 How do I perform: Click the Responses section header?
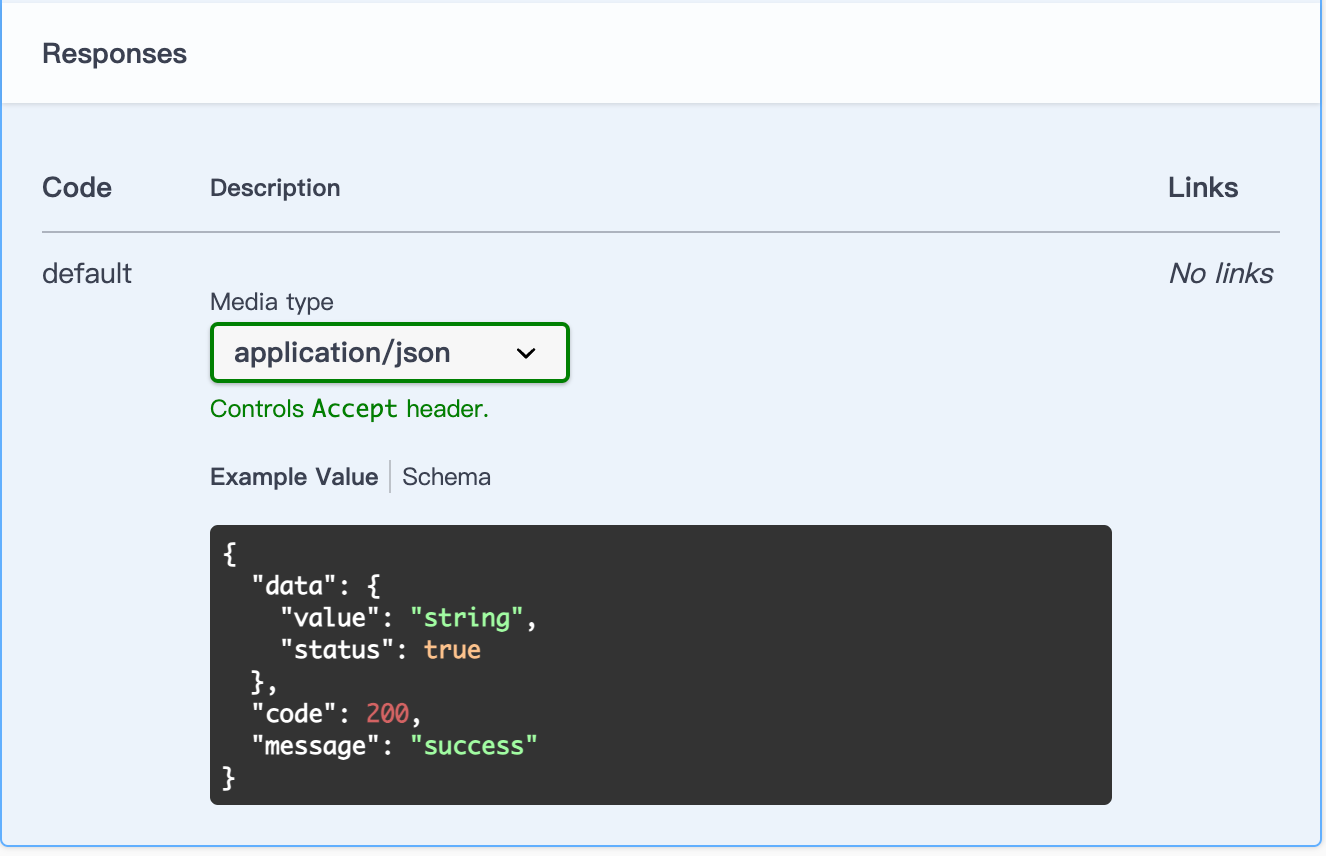(x=115, y=53)
